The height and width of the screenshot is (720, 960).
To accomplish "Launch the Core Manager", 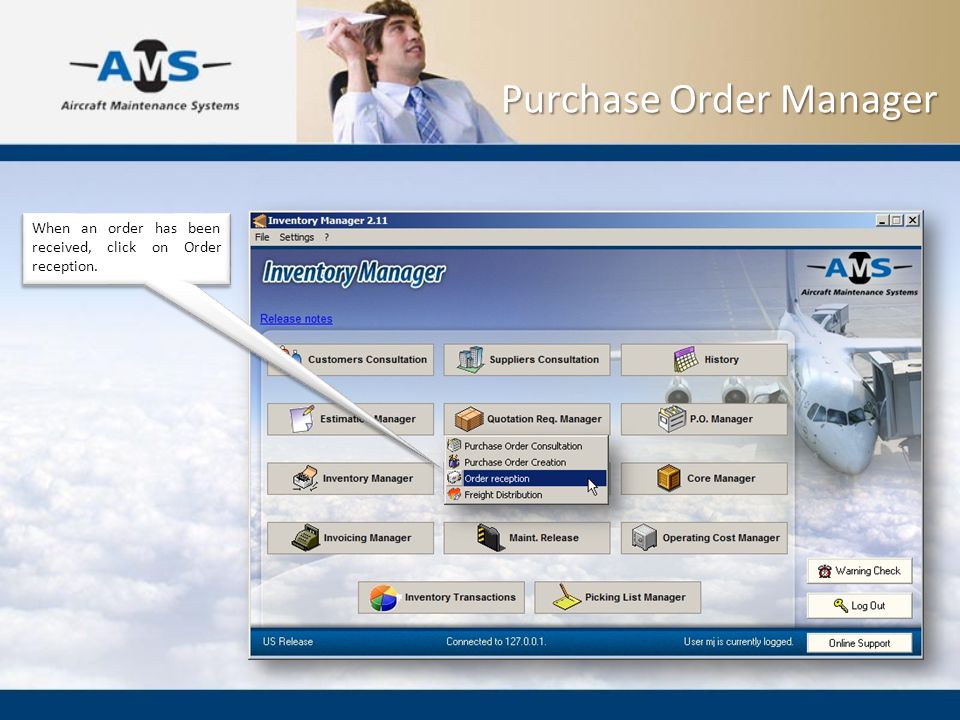I will 704,478.
